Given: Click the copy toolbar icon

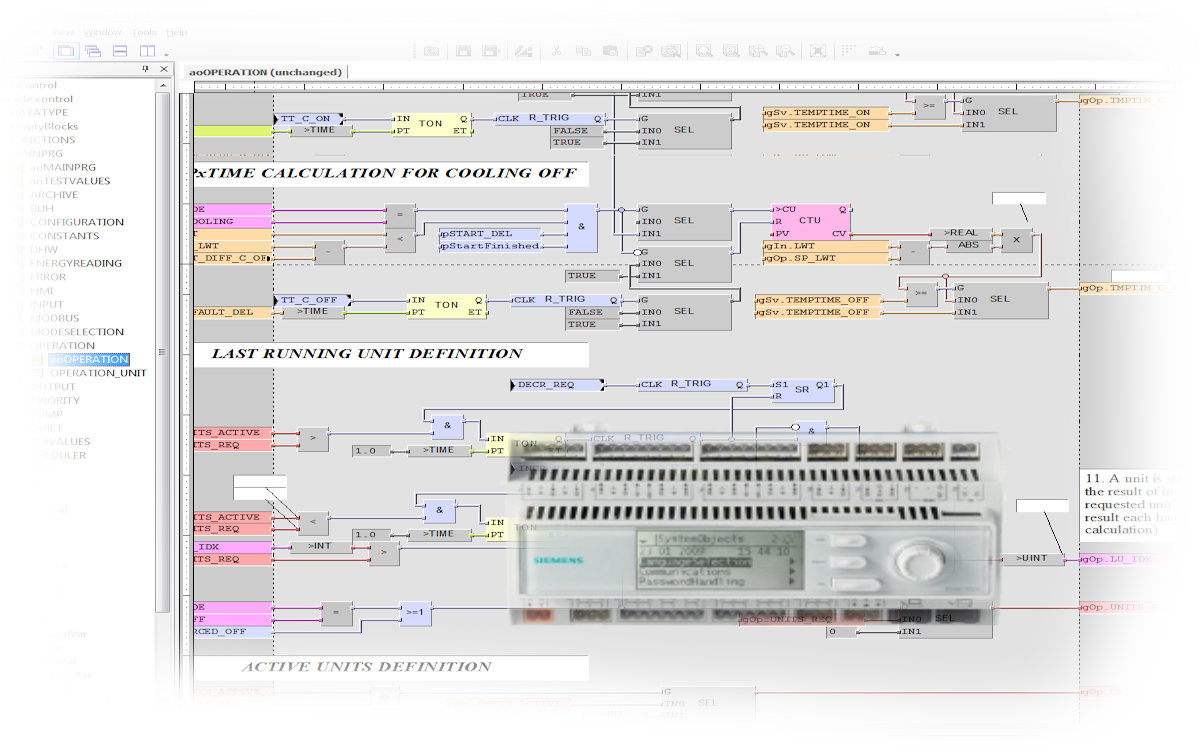Looking at the screenshot, I should [x=583, y=51].
